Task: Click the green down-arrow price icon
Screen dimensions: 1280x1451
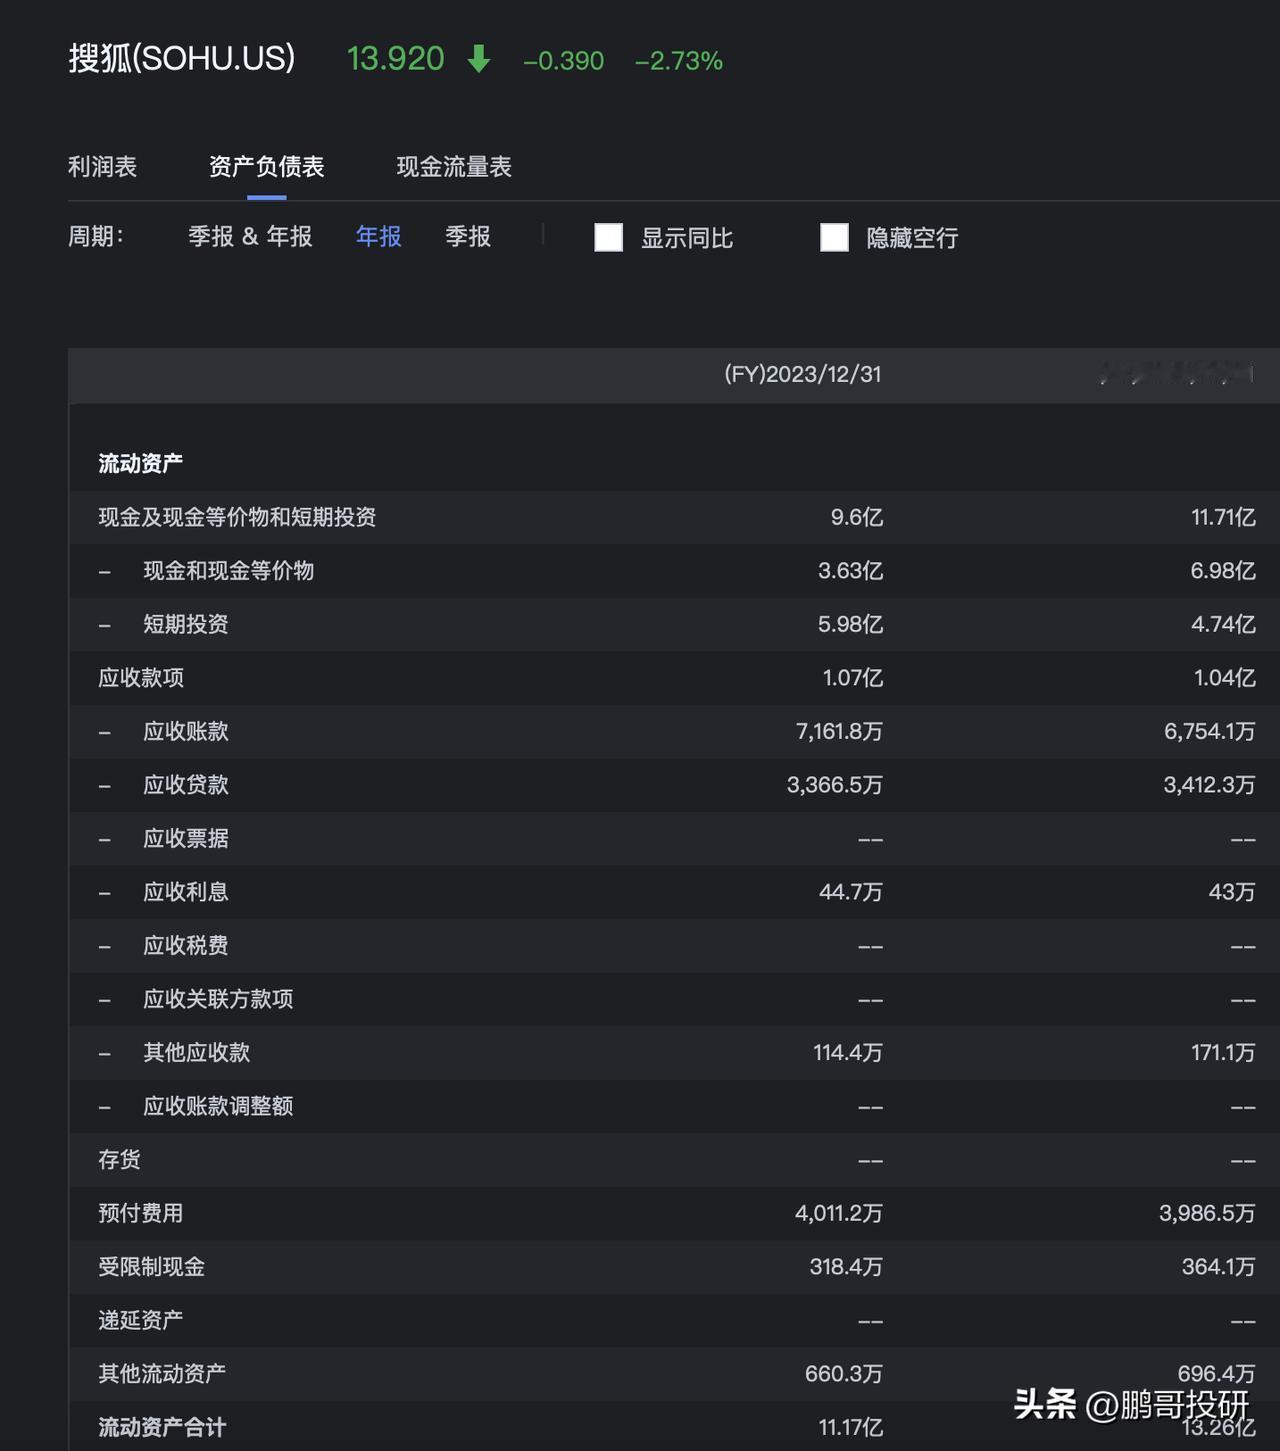Action: (479, 59)
